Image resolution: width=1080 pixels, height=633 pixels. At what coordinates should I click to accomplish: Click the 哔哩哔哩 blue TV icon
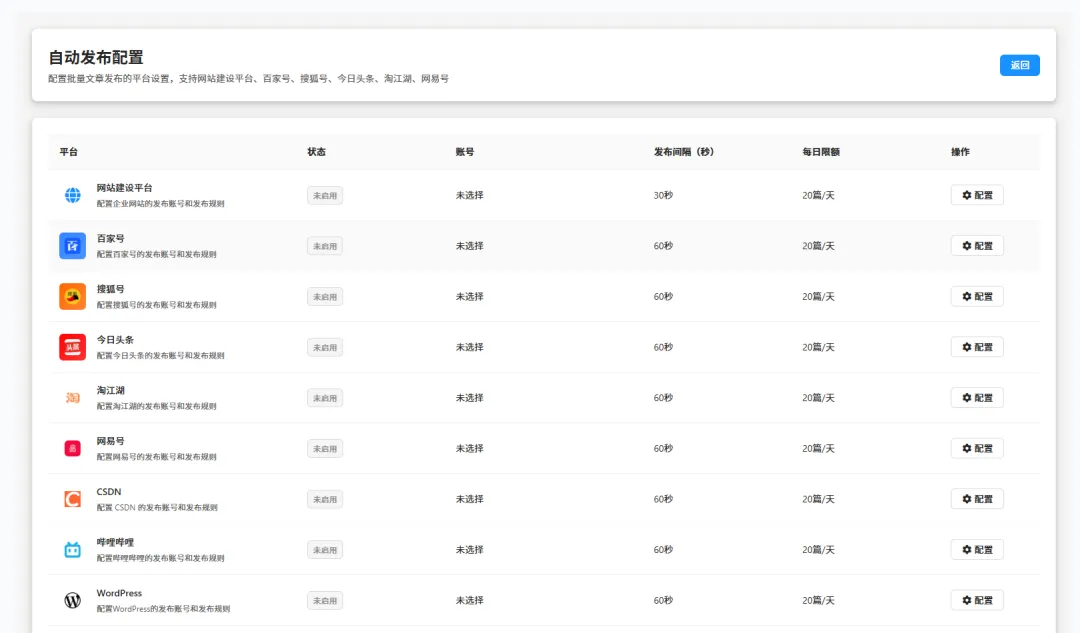click(72, 550)
